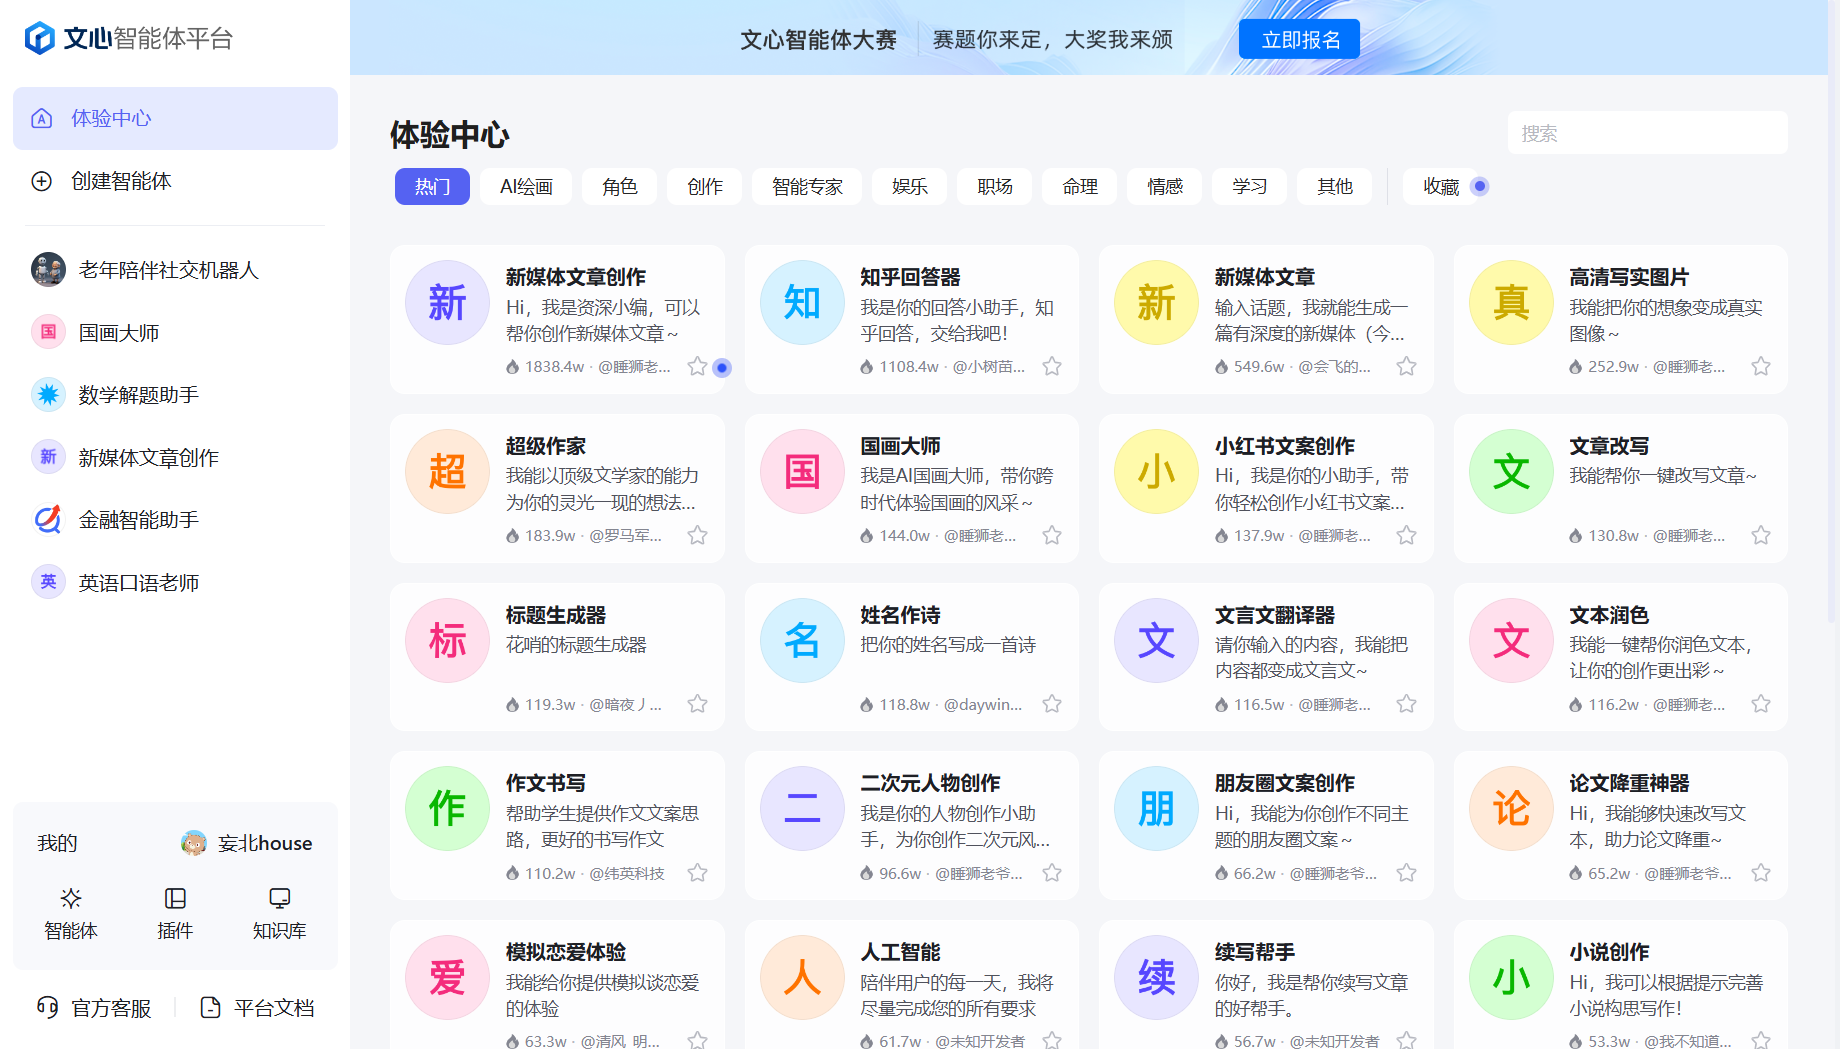The height and width of the screenshot is (1049, 1840).
Task: Star the 文章改写 card
Action: click(1761, 536)
